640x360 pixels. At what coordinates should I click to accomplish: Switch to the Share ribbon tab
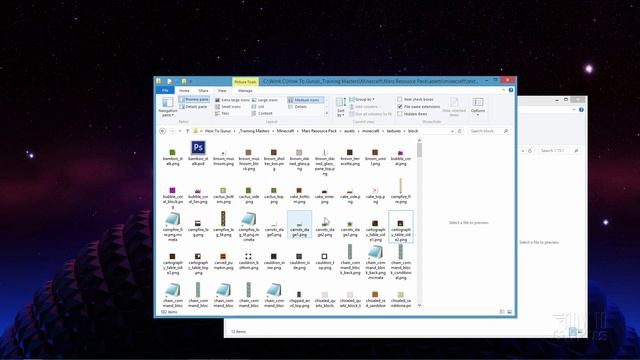tap(203, 91)
